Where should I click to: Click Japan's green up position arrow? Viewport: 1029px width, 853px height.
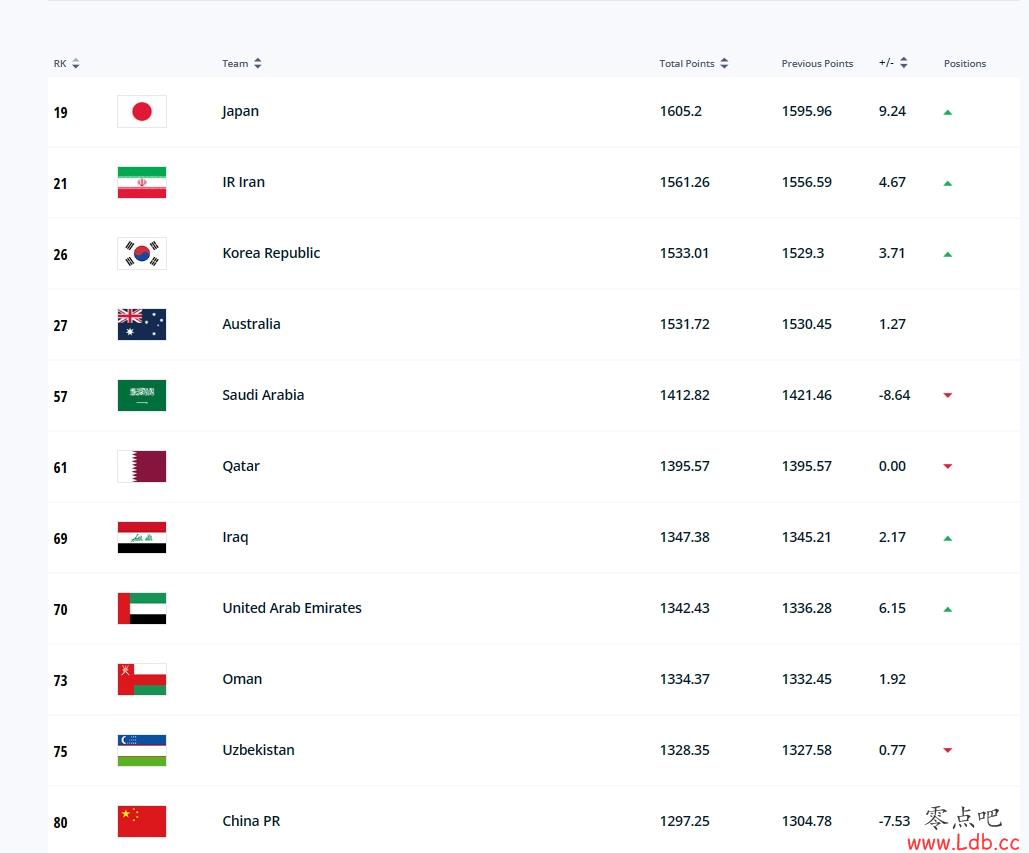[x=948, y=112]
